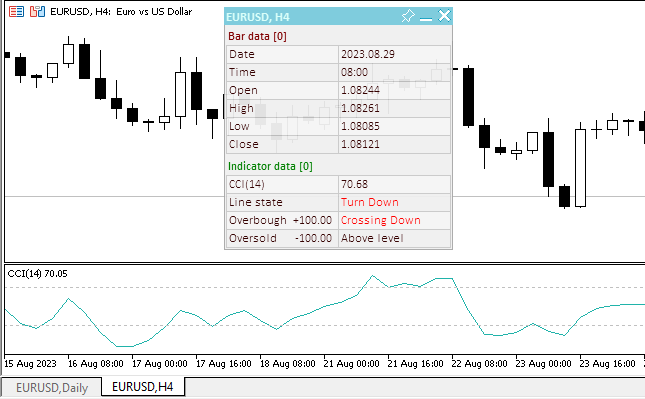Click the '23 Aug 16:00' time axis label
The image size is (645, 399).
608,364
